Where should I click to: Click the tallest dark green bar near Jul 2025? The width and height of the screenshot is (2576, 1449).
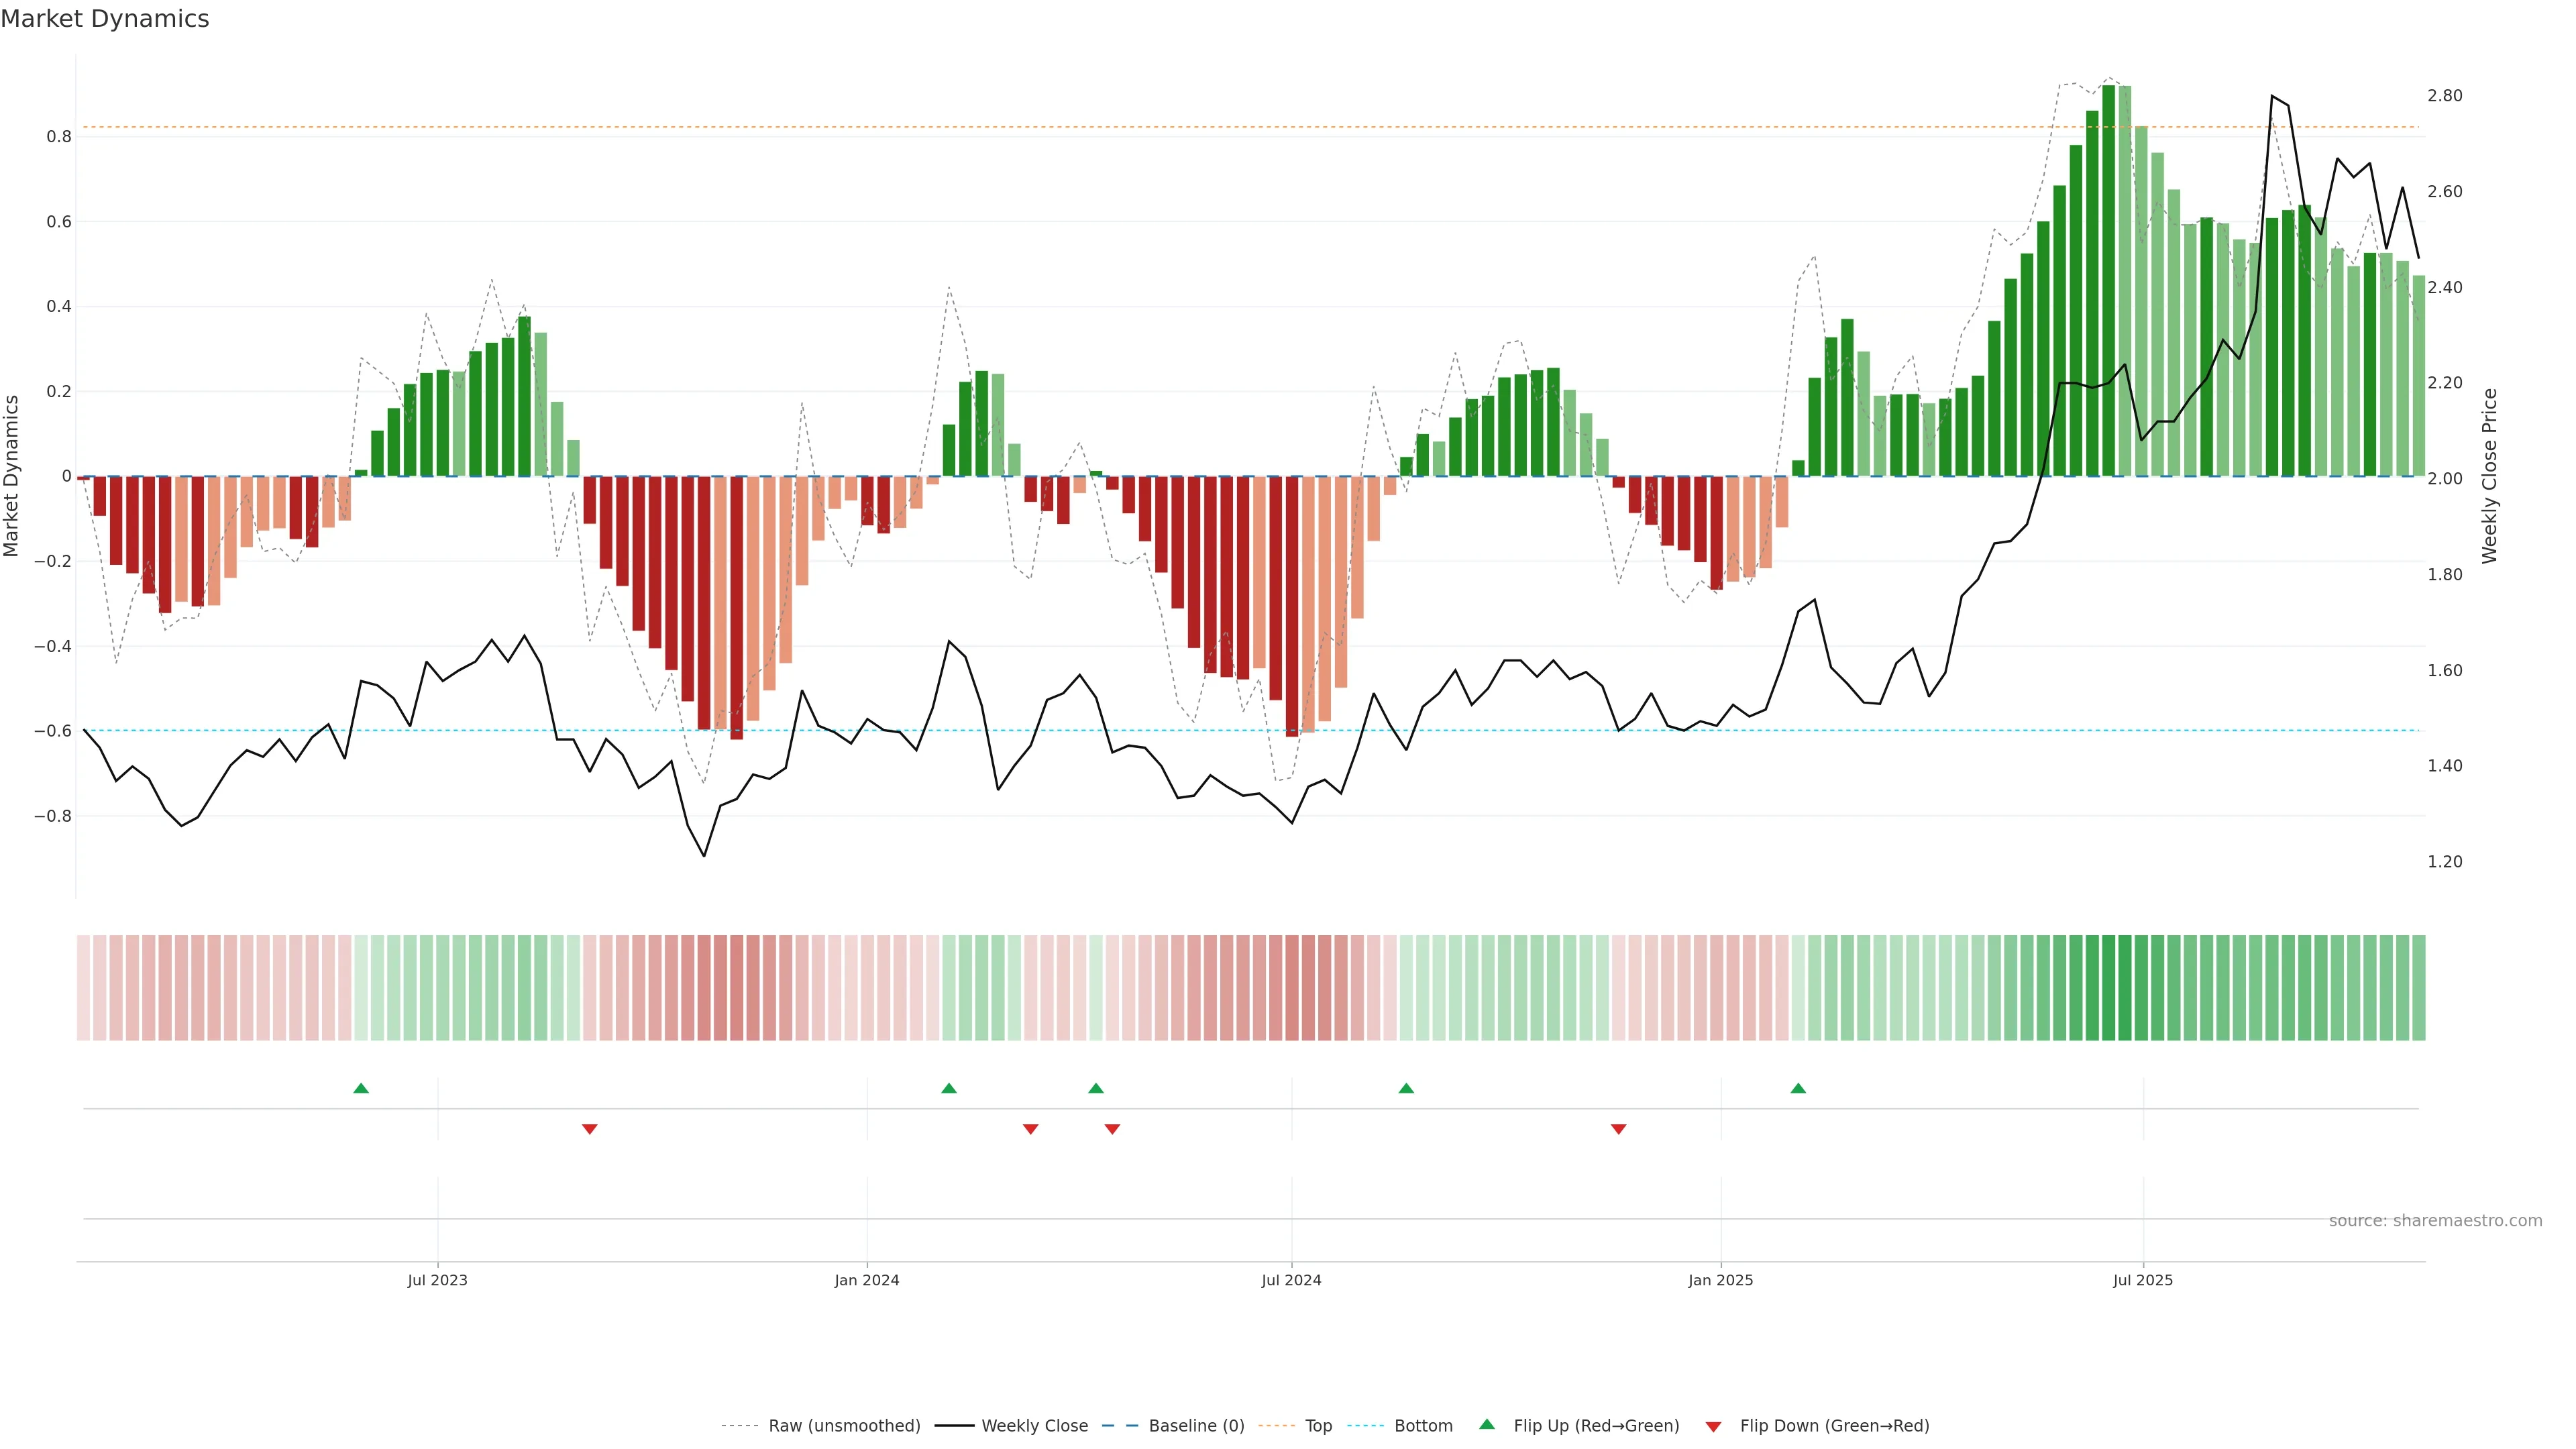(2108, 280)
